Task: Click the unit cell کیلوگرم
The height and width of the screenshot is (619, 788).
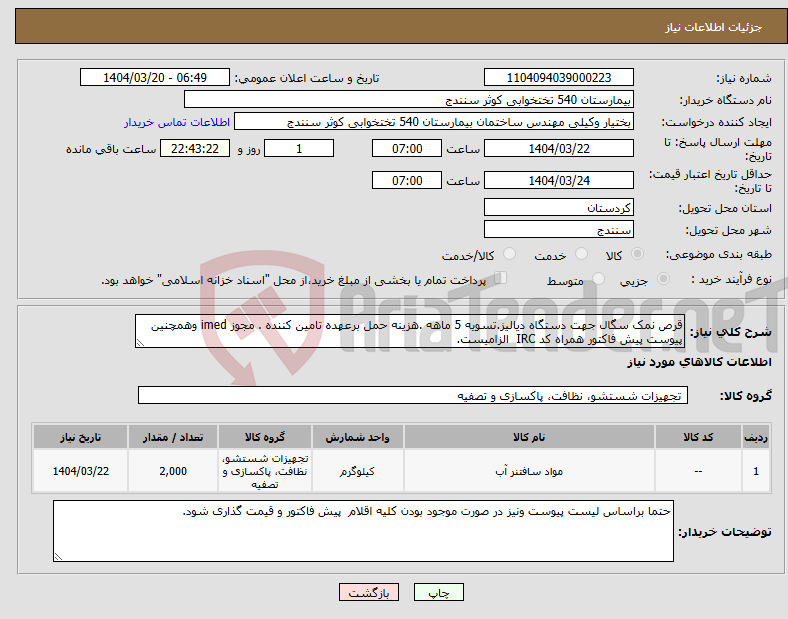Action: [x=357, y=471]
